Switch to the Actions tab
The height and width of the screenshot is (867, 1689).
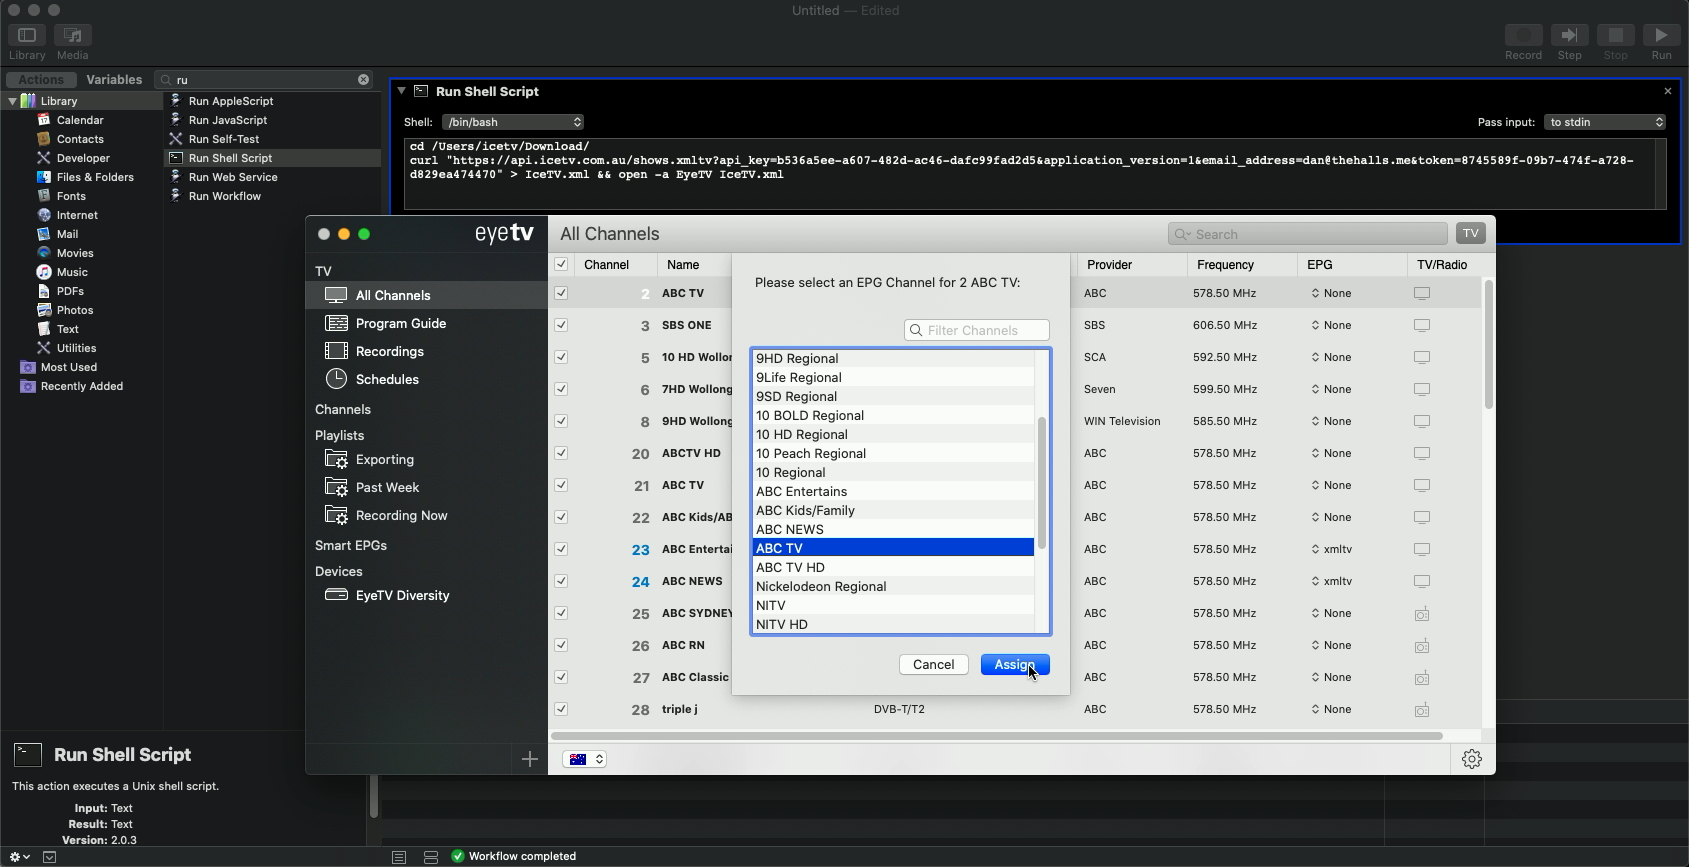tap(40, 80)
